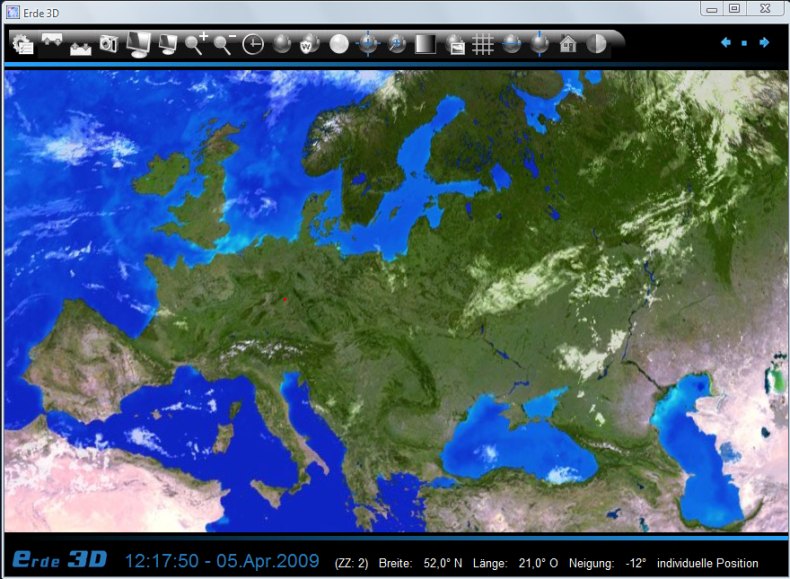Click the small dual monitors icon
The image size is (790, 579).
pyautogui.click(x=167, y=44)
